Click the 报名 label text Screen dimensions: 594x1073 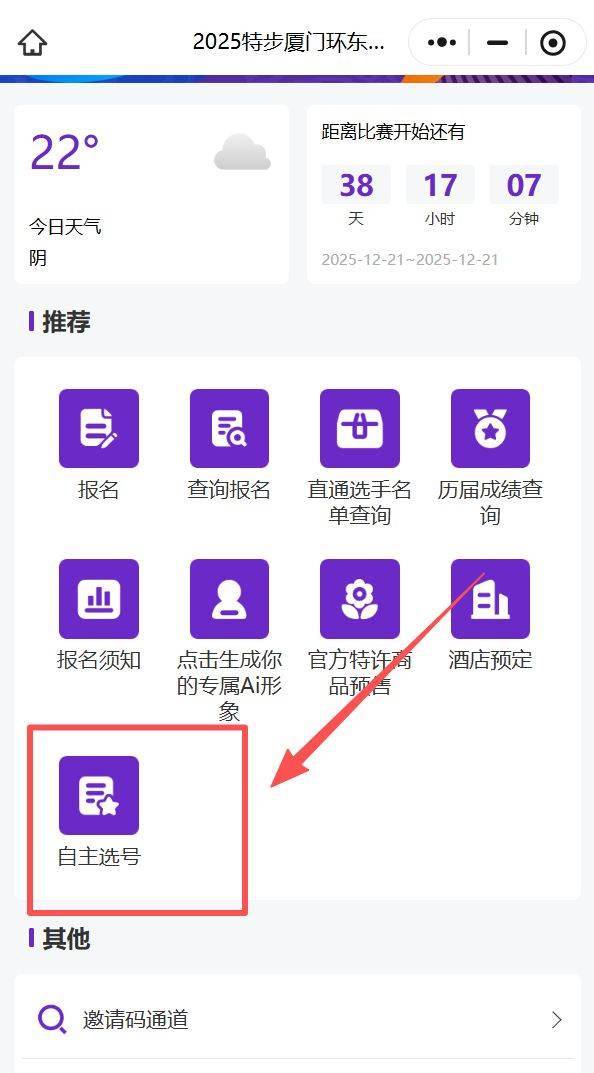point(99,489)
